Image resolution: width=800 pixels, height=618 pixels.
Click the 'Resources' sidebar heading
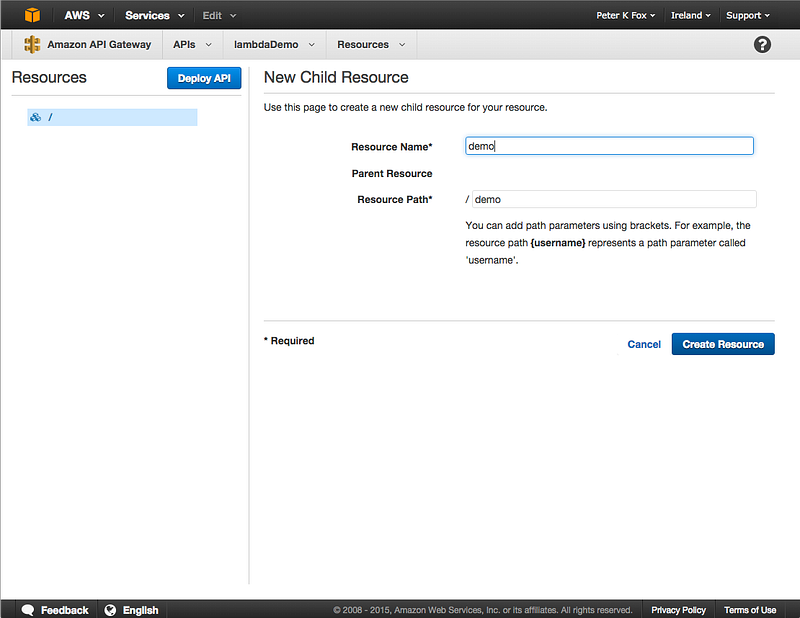point(49,77)
